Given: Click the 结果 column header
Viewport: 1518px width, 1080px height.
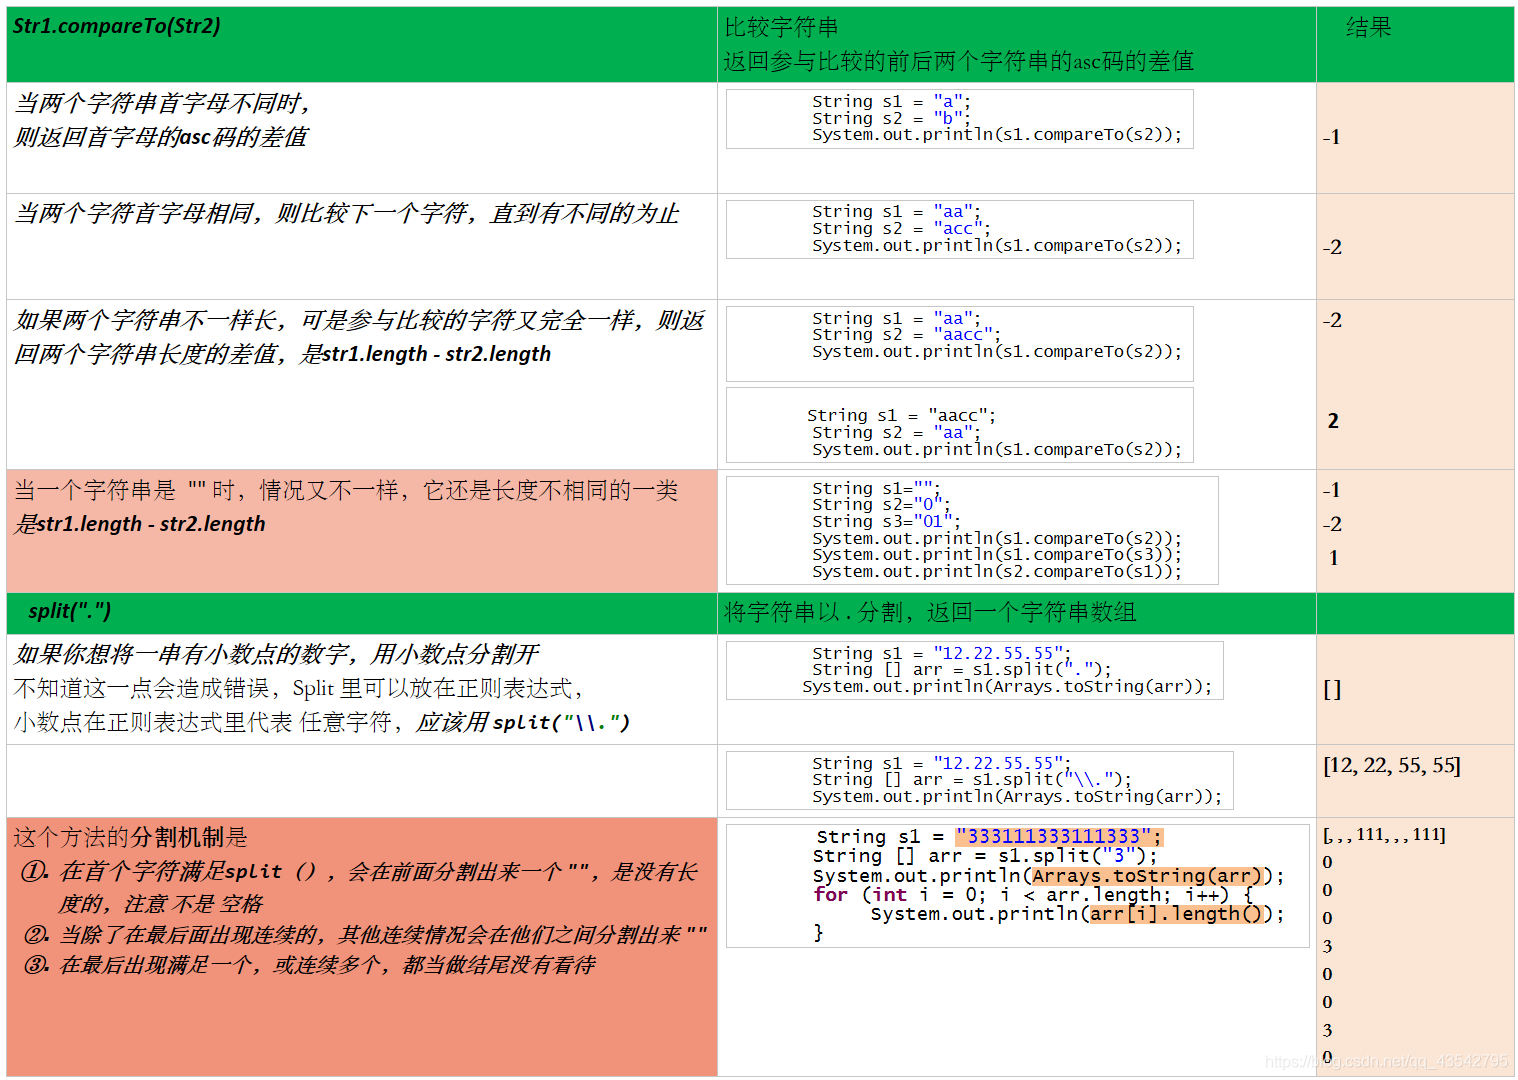Looking at the screenshot, I should pyautogui.click(x=1369, y=27).
